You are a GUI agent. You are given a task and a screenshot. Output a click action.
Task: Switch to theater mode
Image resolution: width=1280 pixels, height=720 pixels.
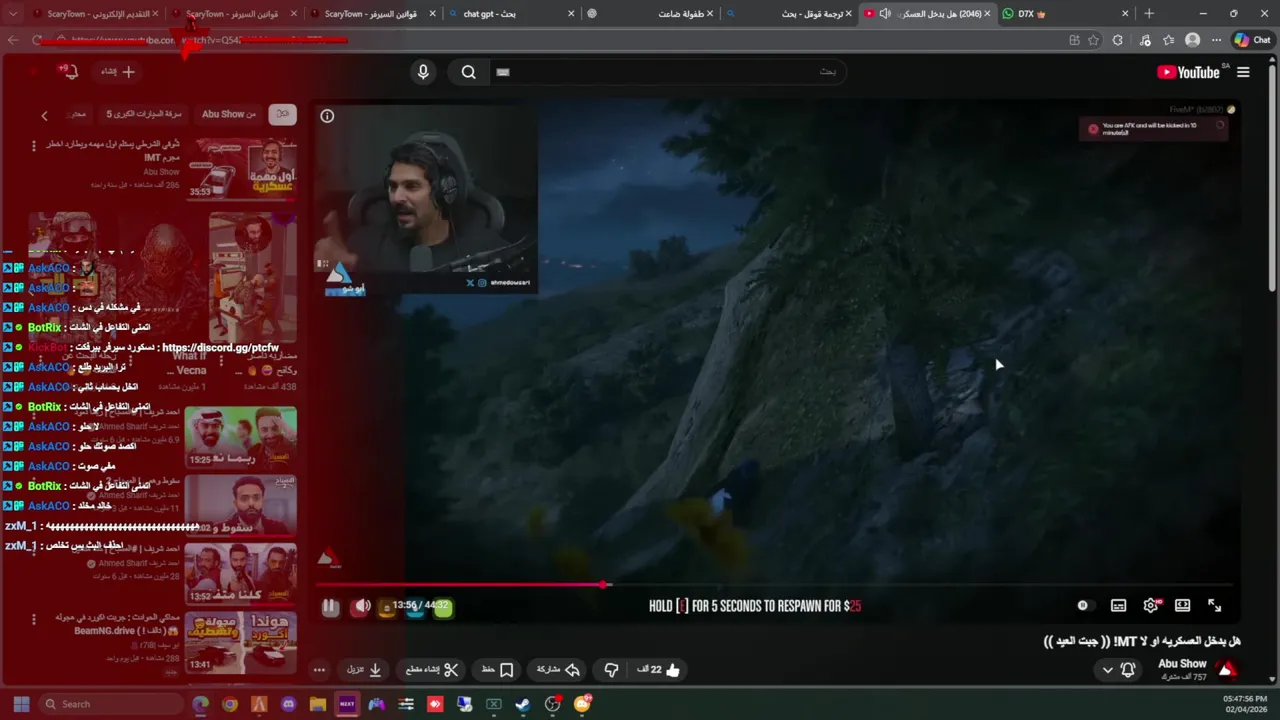click(x=1182, y=606)
